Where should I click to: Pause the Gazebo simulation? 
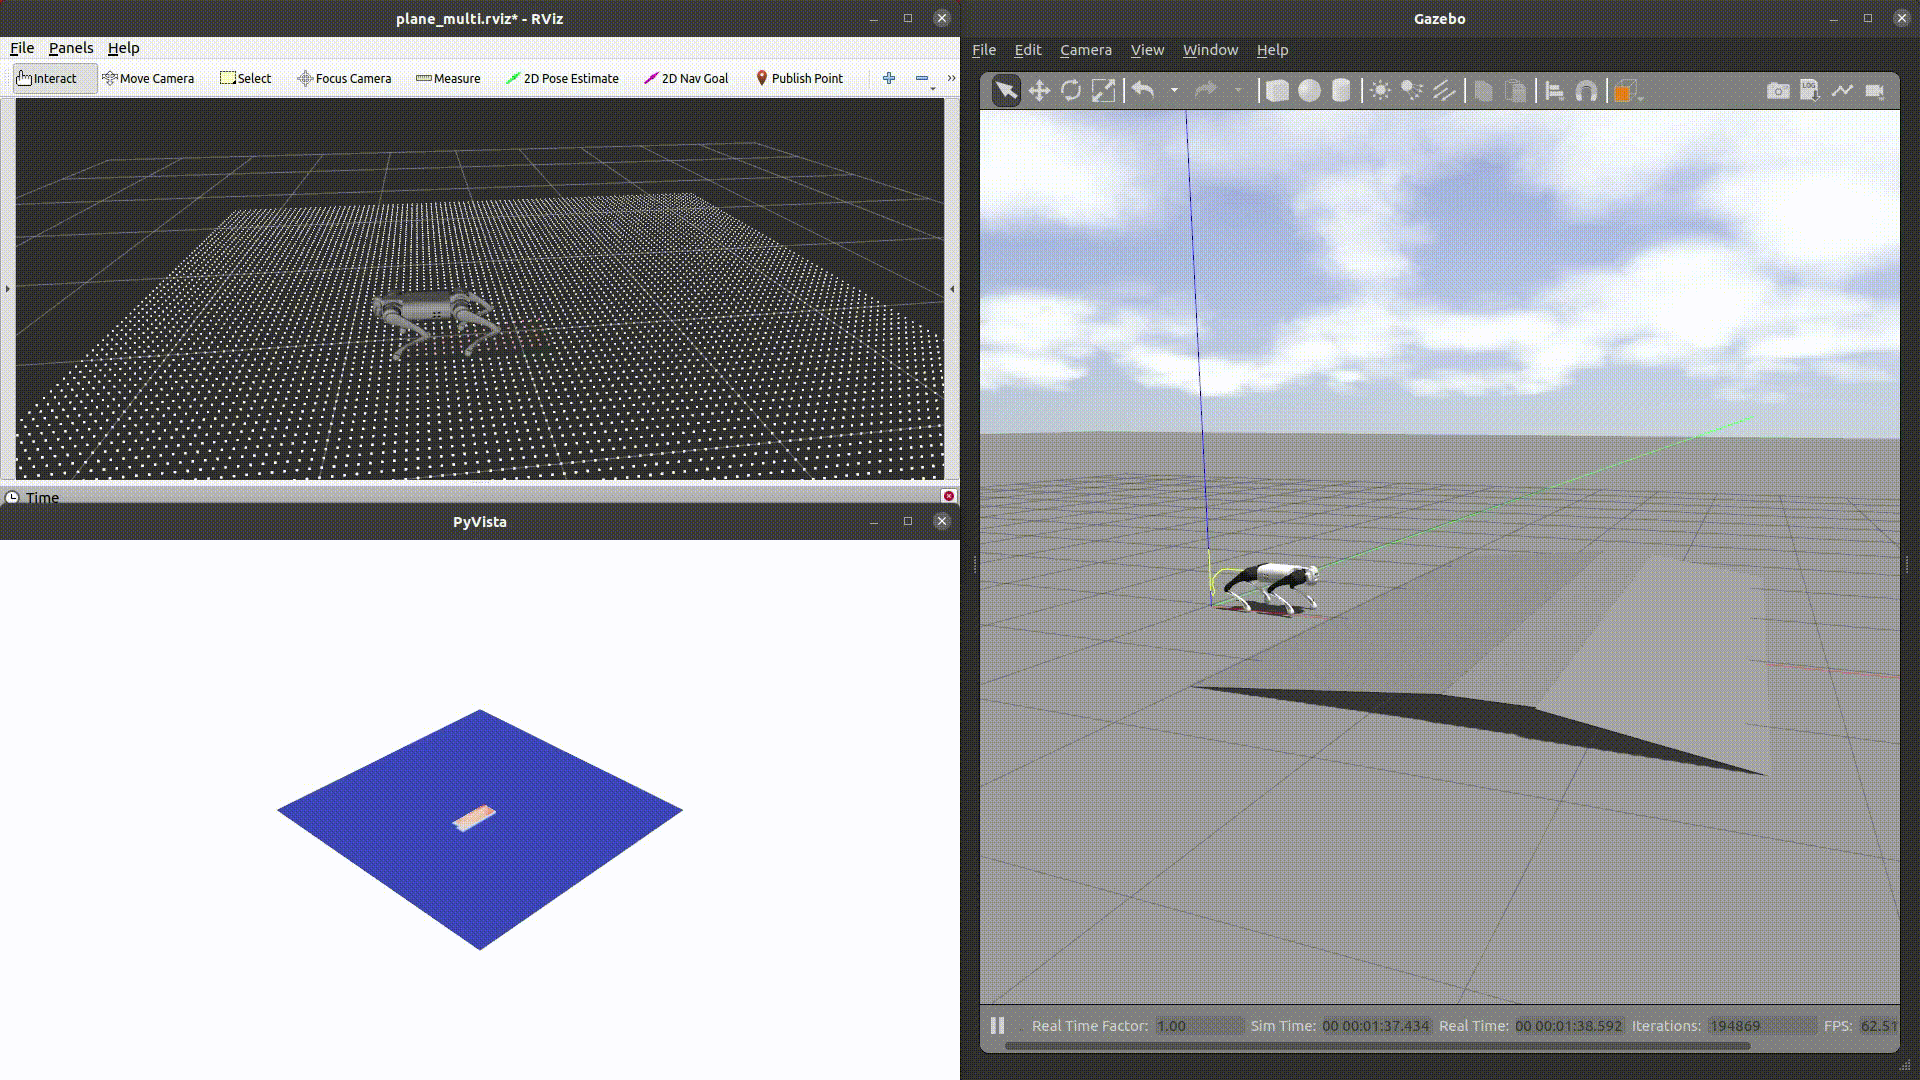tap(996, 1025)
